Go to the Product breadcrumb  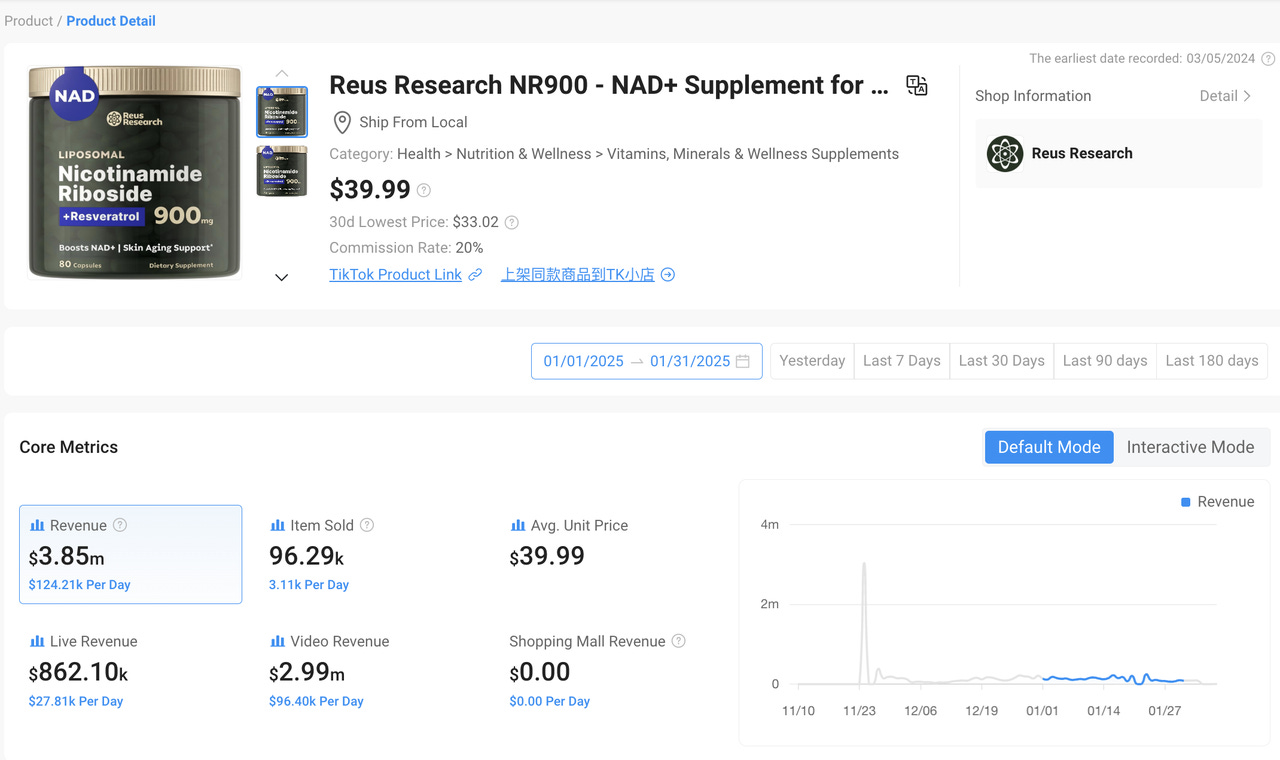(29, 21)
